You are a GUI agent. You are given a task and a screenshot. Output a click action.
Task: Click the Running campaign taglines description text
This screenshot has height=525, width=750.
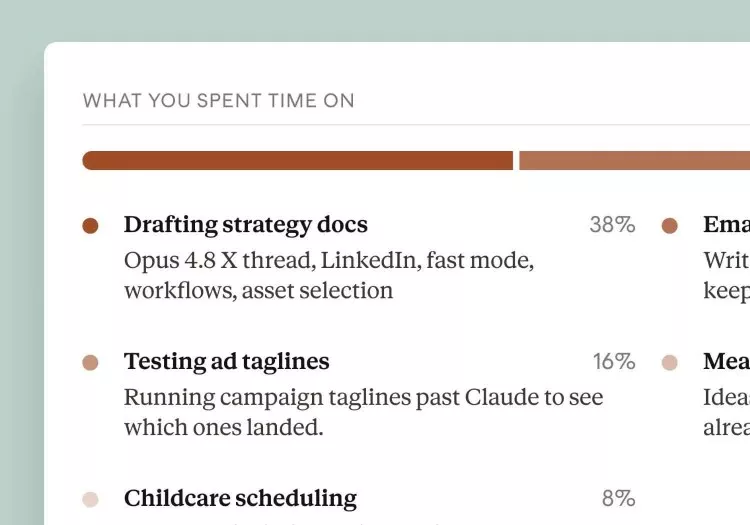(364, 412)
